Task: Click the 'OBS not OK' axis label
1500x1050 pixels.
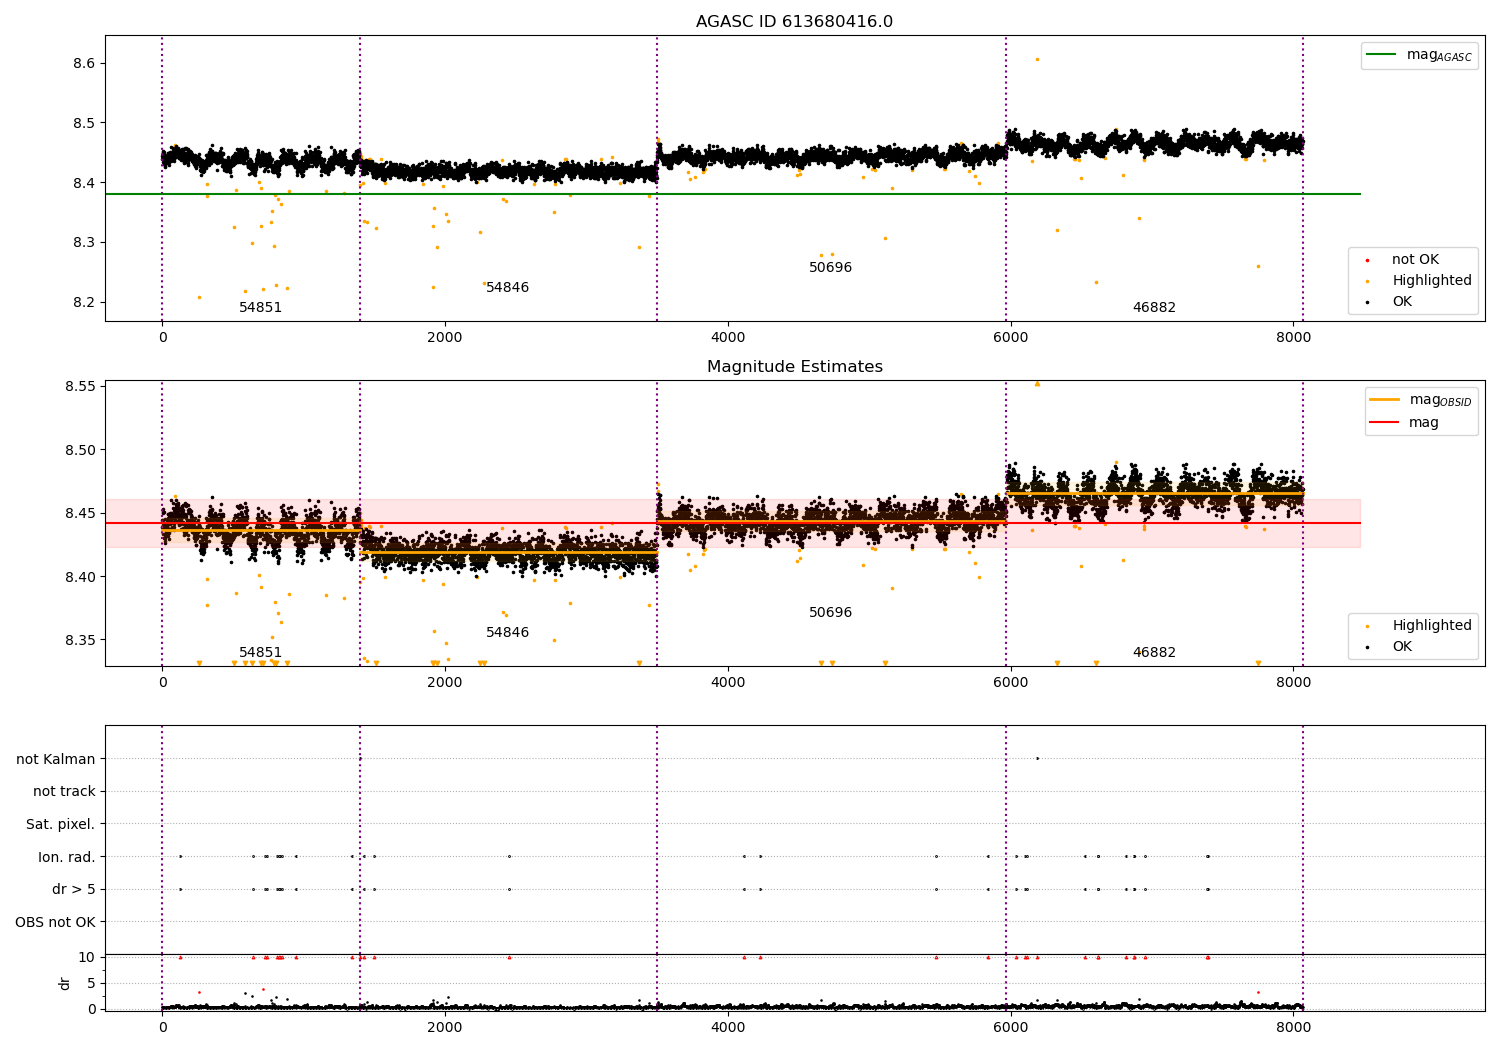Action: pos(56,922)
